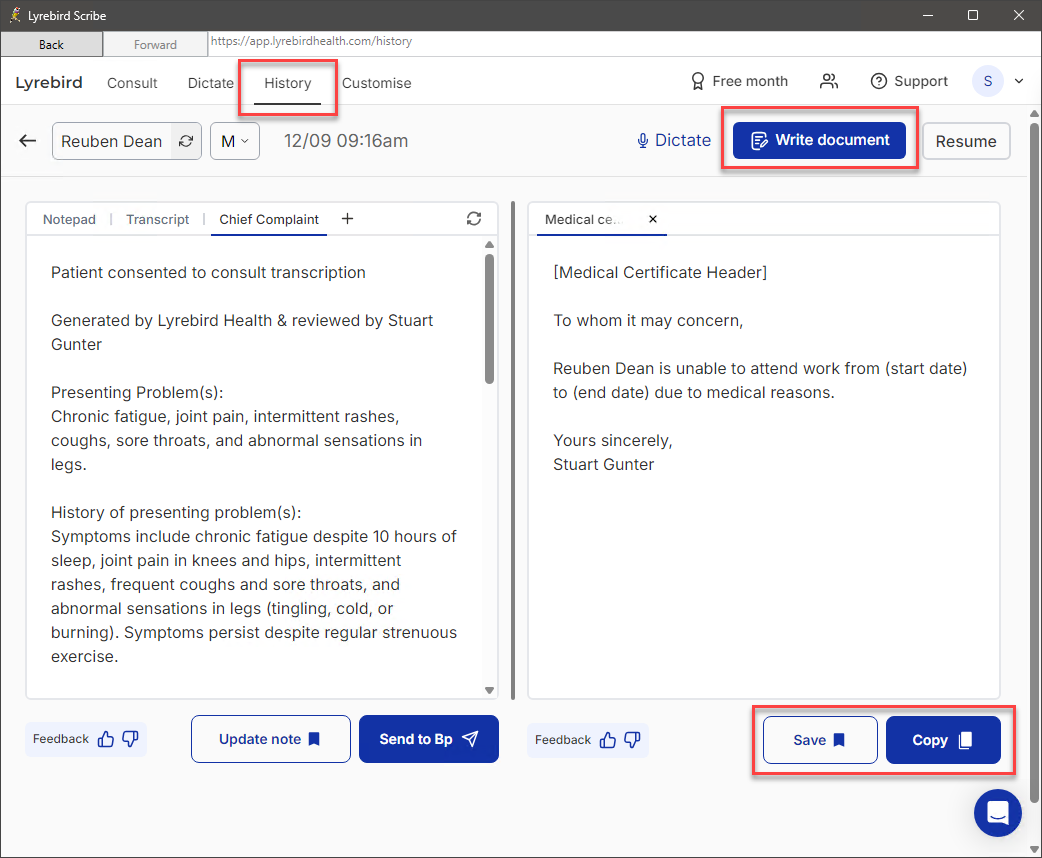1042x858 pixels.
Task: Click the note panel scrollbar thumb
Action: pos(489,319)
